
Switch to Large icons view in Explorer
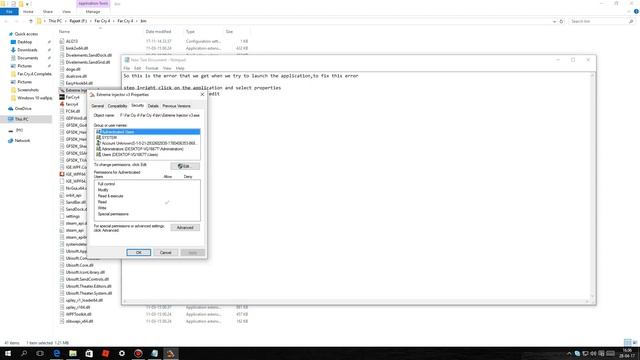pyautogui.click(x=635, y=342)
